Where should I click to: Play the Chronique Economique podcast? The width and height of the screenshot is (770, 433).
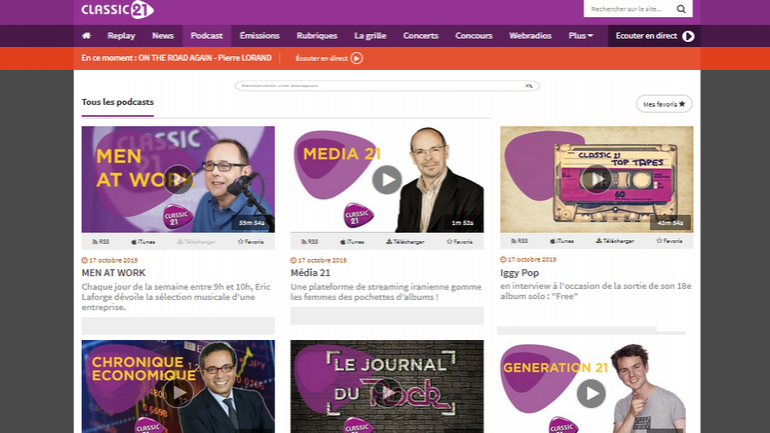178,393
